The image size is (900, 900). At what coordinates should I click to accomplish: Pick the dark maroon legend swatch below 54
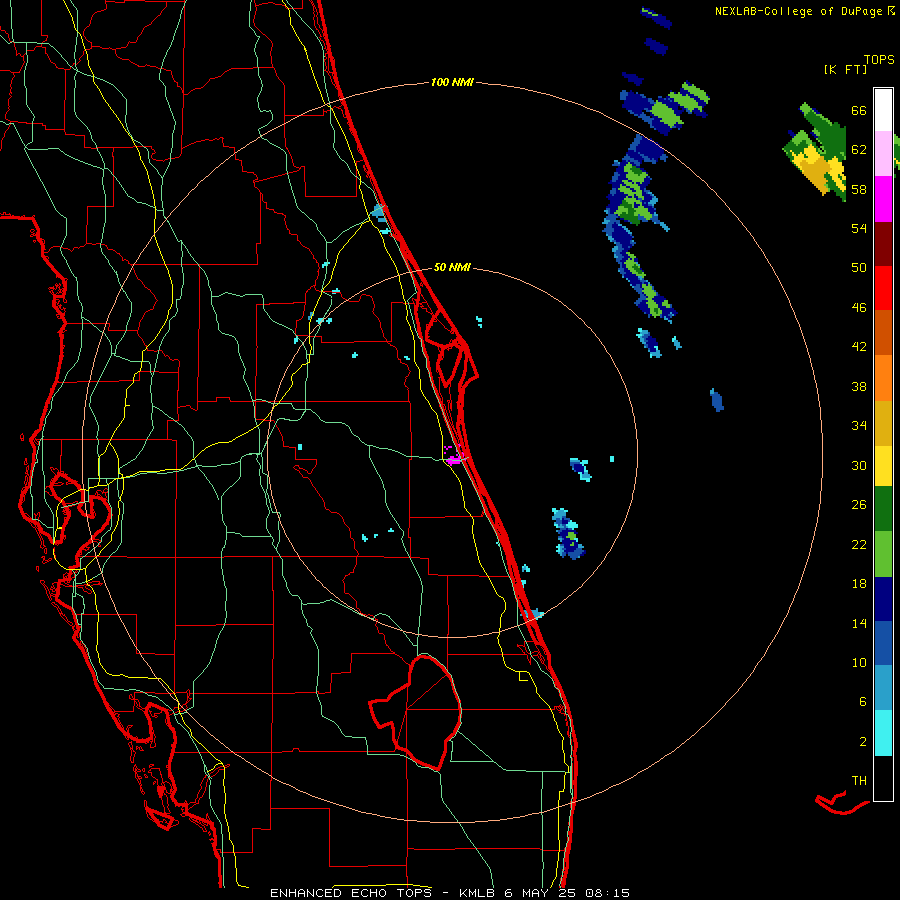tap(883, 243)
